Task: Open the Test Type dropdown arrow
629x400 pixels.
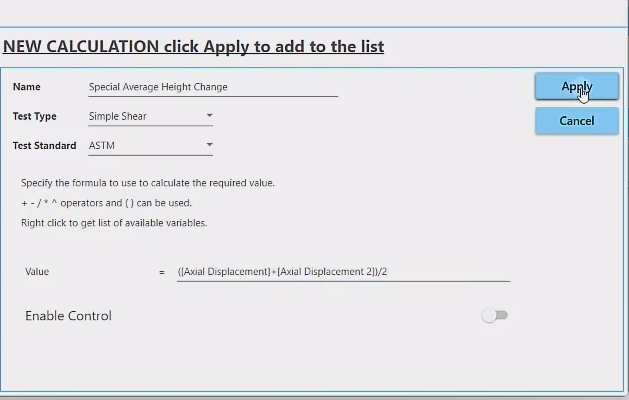Action: [209, 116]
